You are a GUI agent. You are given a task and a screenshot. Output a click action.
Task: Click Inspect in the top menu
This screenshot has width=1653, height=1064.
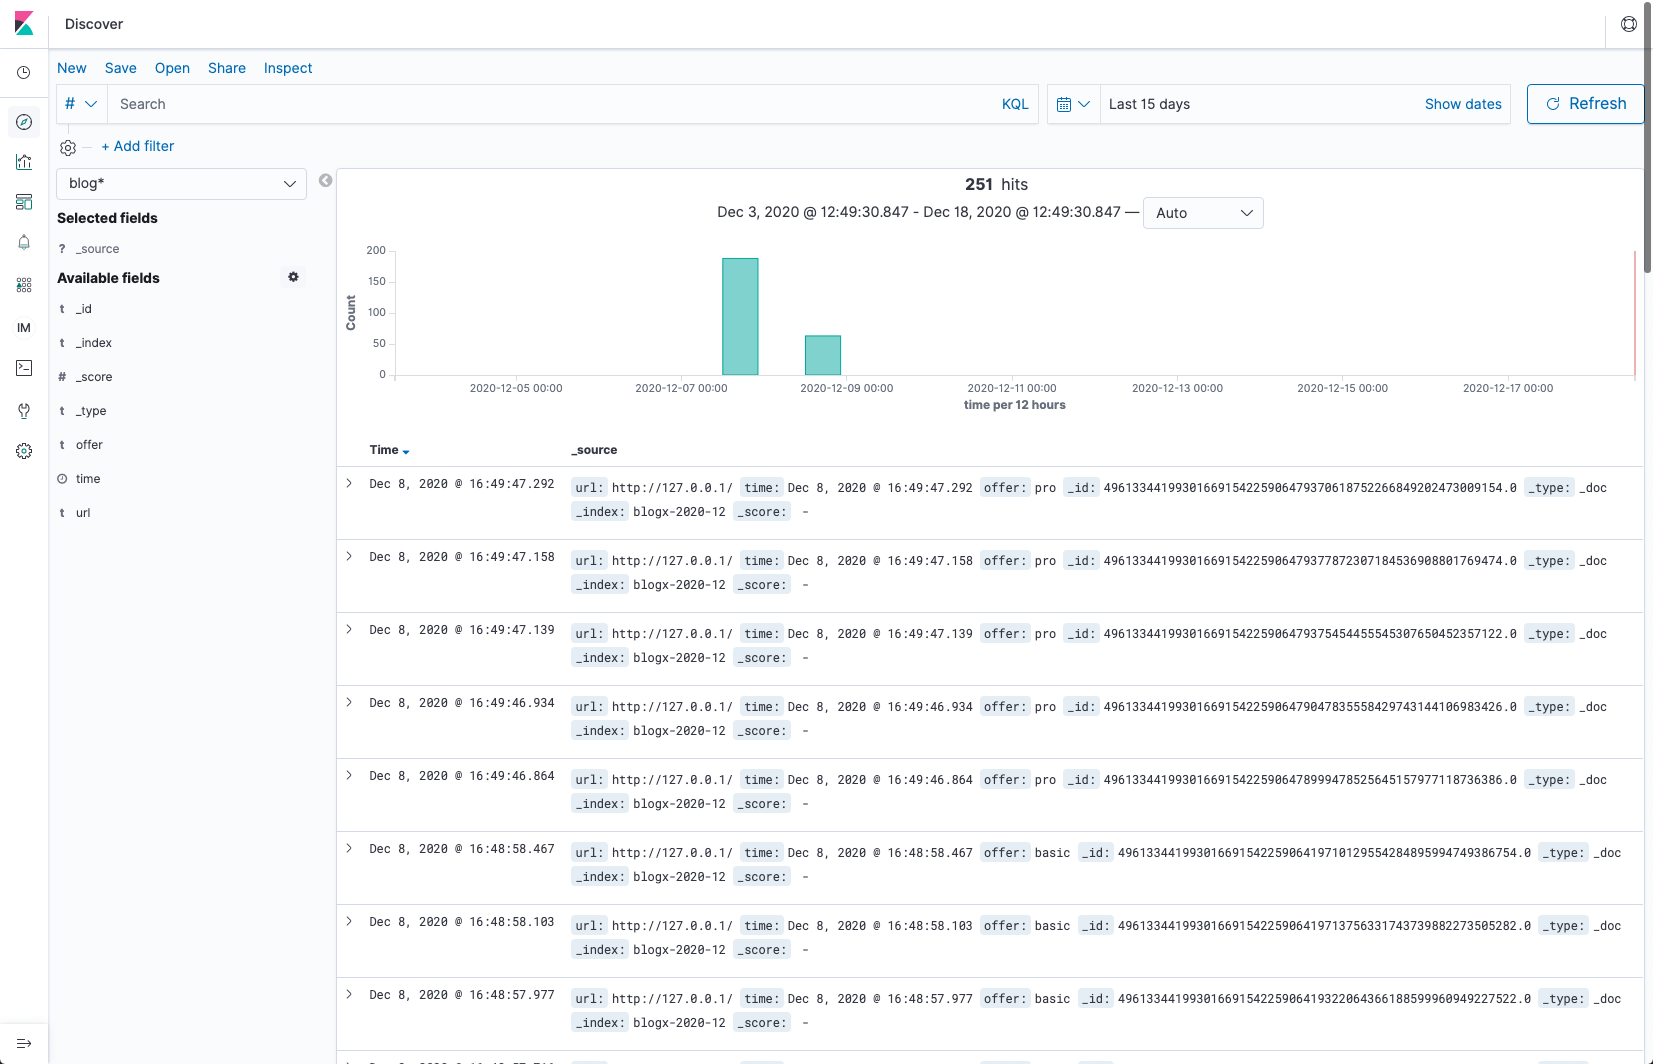288,68
